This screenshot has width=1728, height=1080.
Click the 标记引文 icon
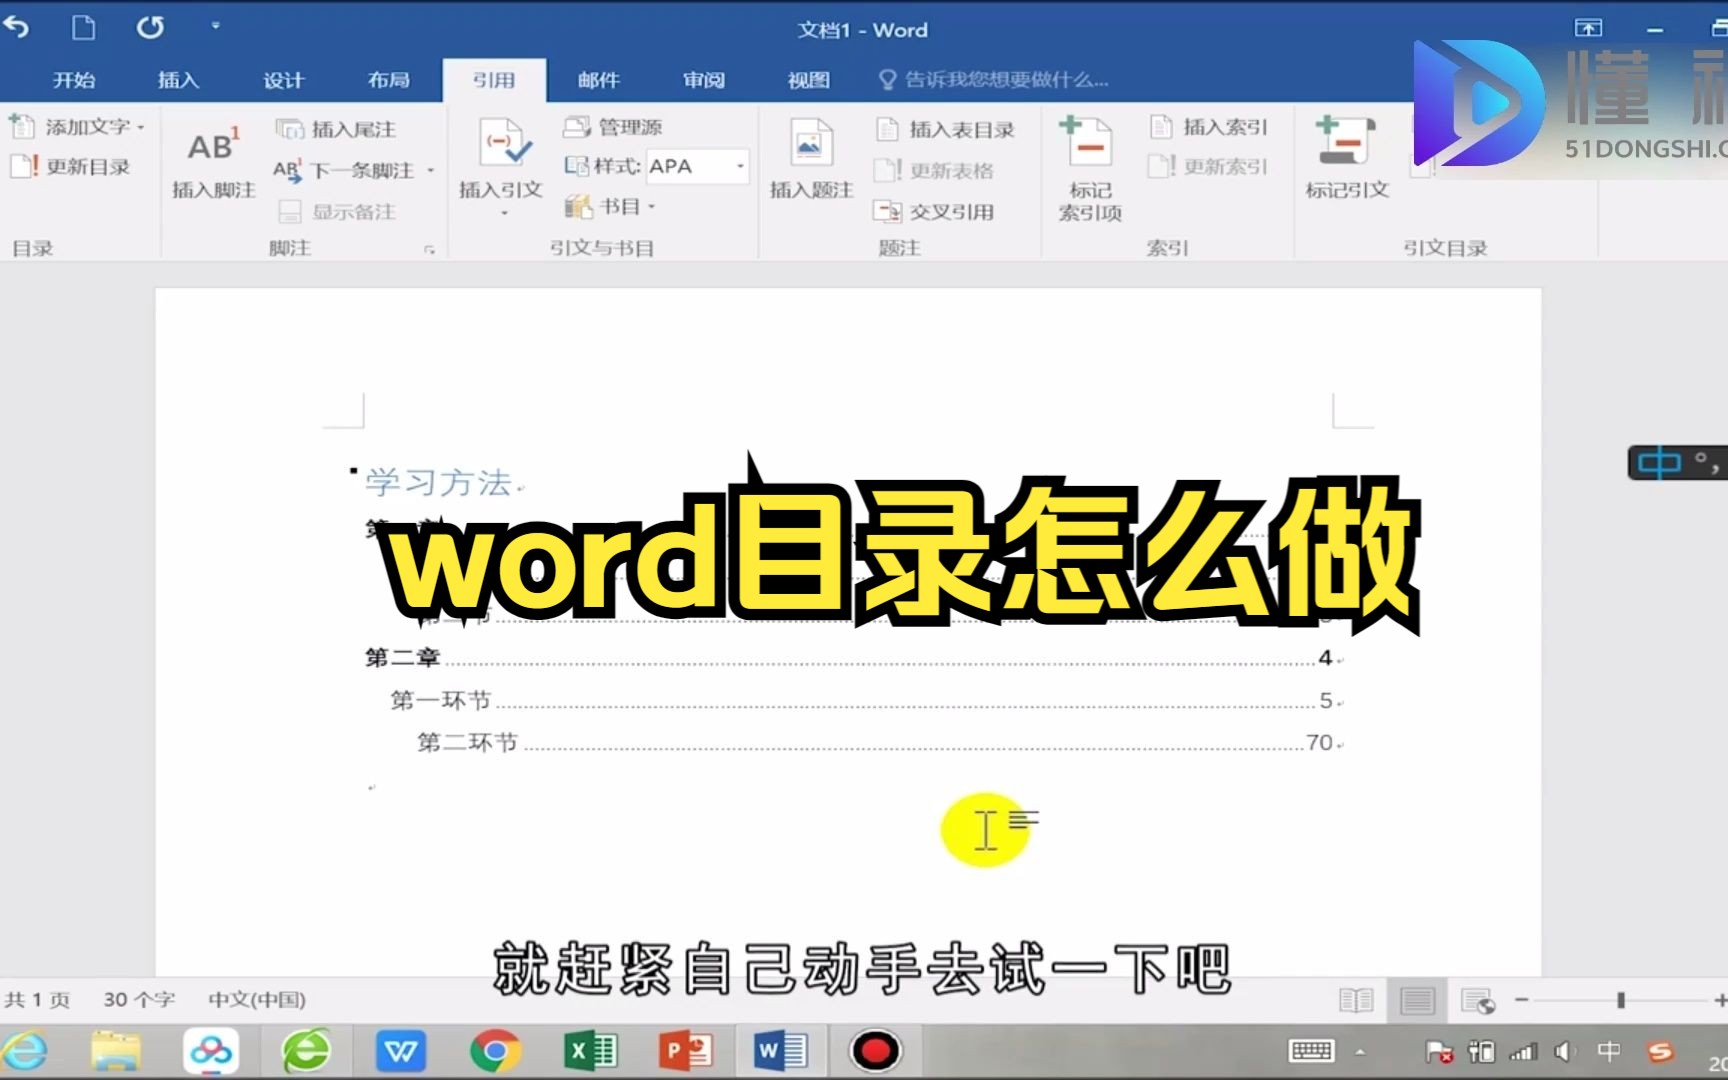pyautogui.click(x=1346, y=142)
